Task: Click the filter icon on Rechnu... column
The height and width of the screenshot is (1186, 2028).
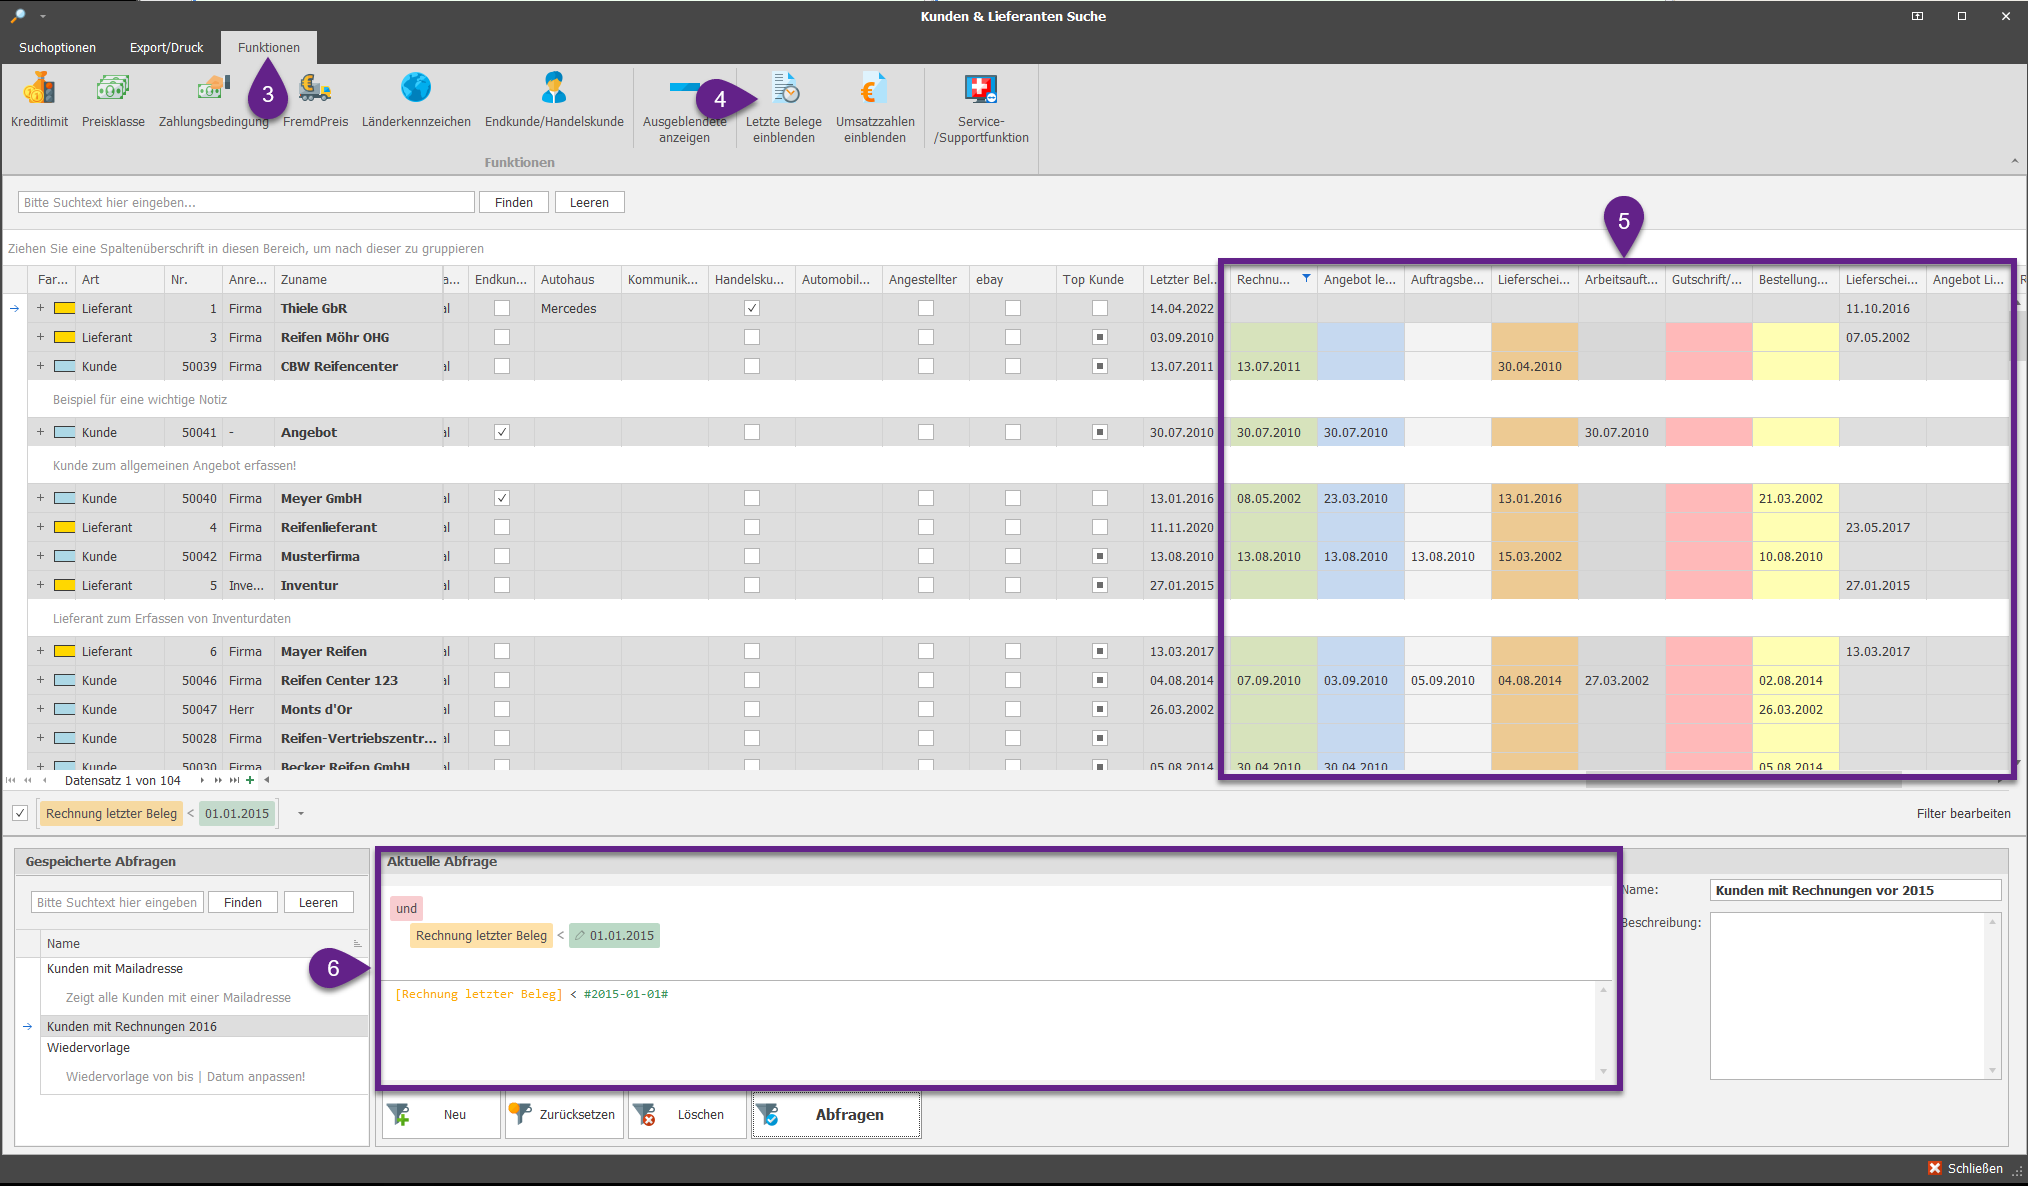Action: tap(1306, 279)
